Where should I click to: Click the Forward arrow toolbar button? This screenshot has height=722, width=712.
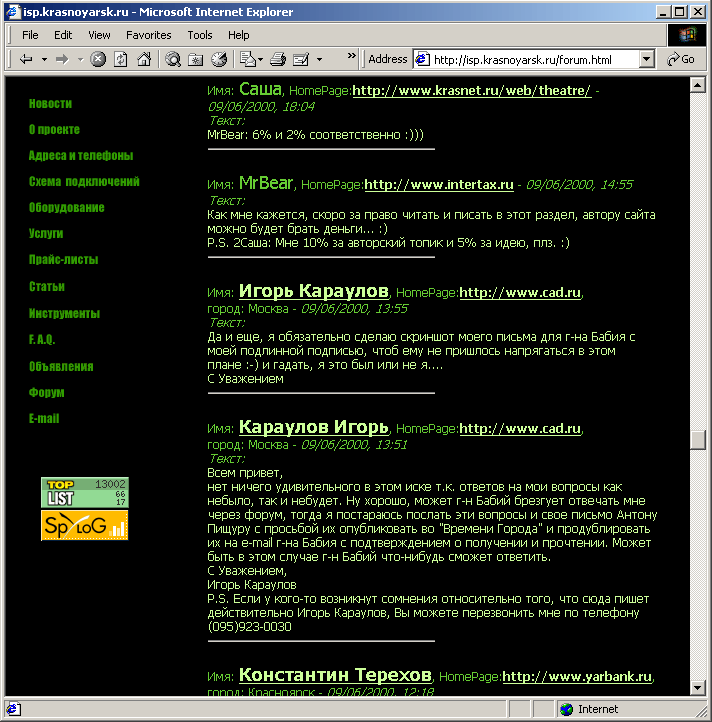pyautogui.click(x=62, y=59)
